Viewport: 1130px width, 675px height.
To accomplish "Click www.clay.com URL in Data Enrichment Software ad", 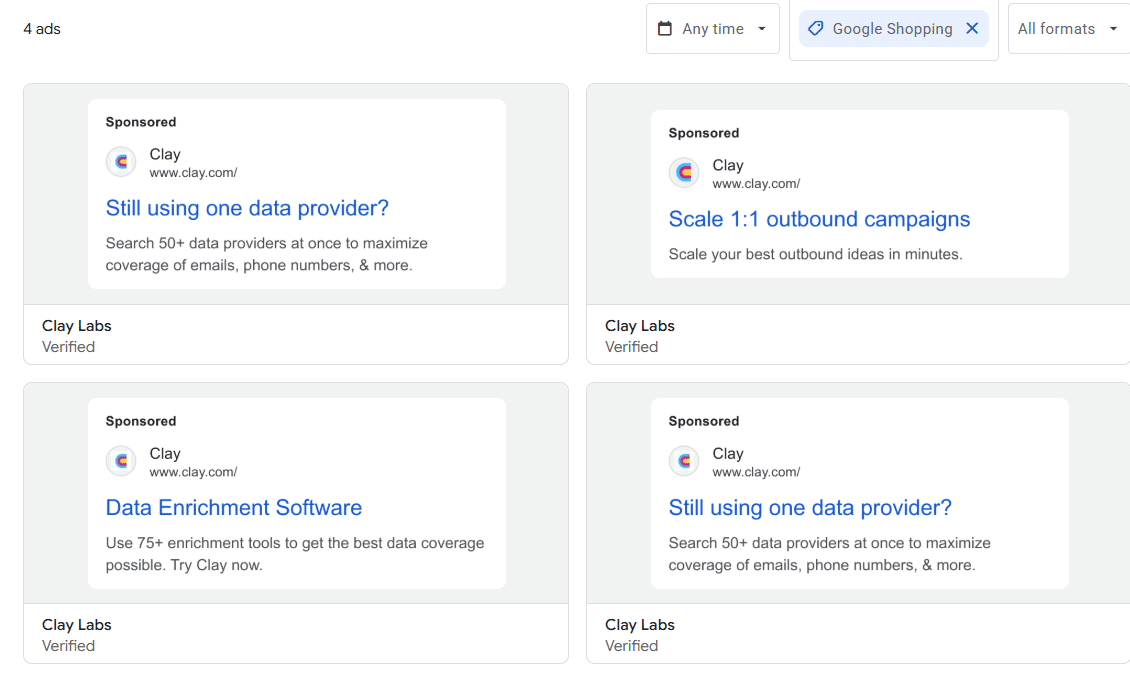I will 193,472.
